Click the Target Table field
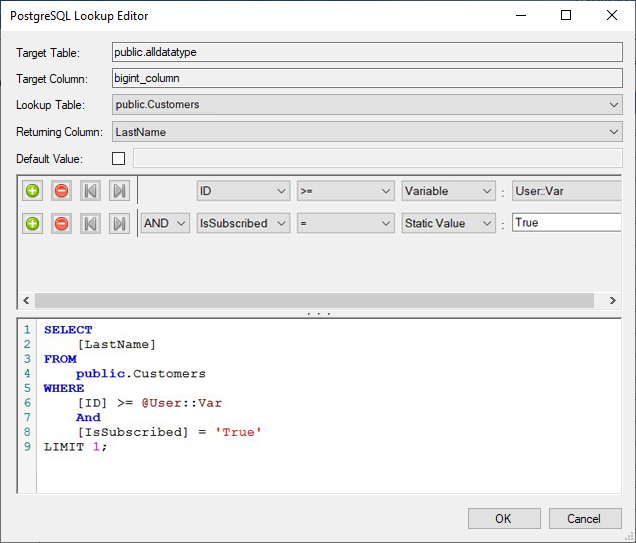 (x=367, y=52)
